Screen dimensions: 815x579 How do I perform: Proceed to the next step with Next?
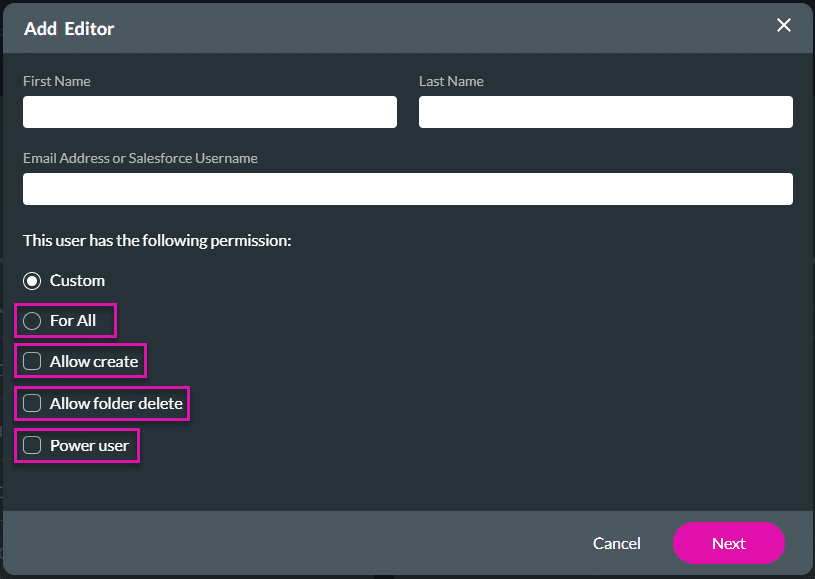[x=728, y=543]
